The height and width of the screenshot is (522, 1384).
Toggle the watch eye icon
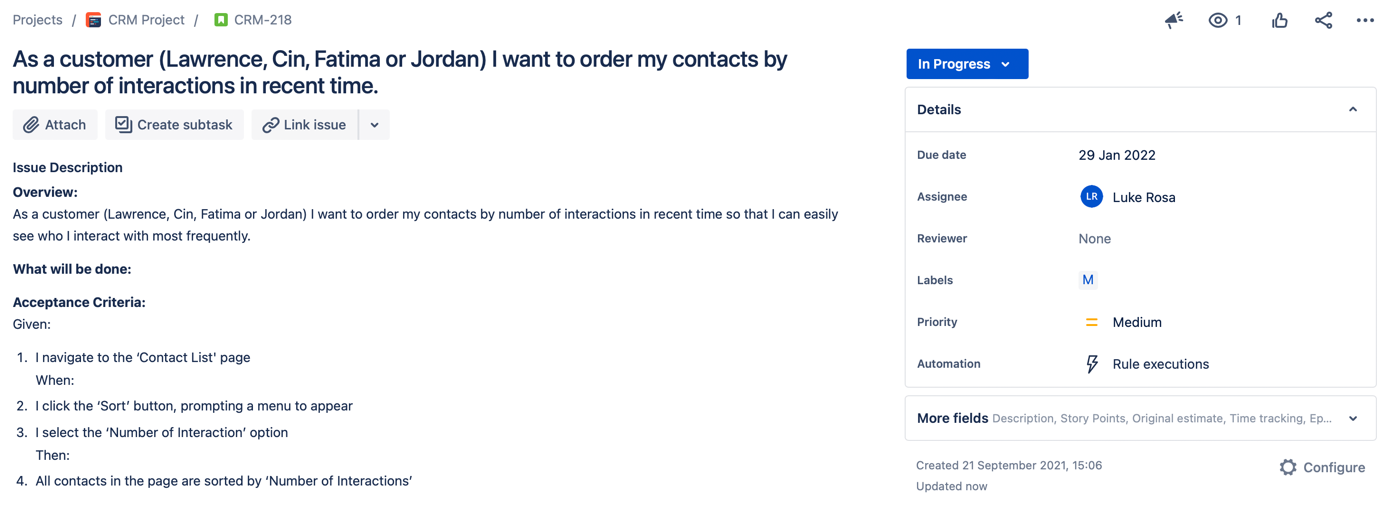coord(1217,20)
